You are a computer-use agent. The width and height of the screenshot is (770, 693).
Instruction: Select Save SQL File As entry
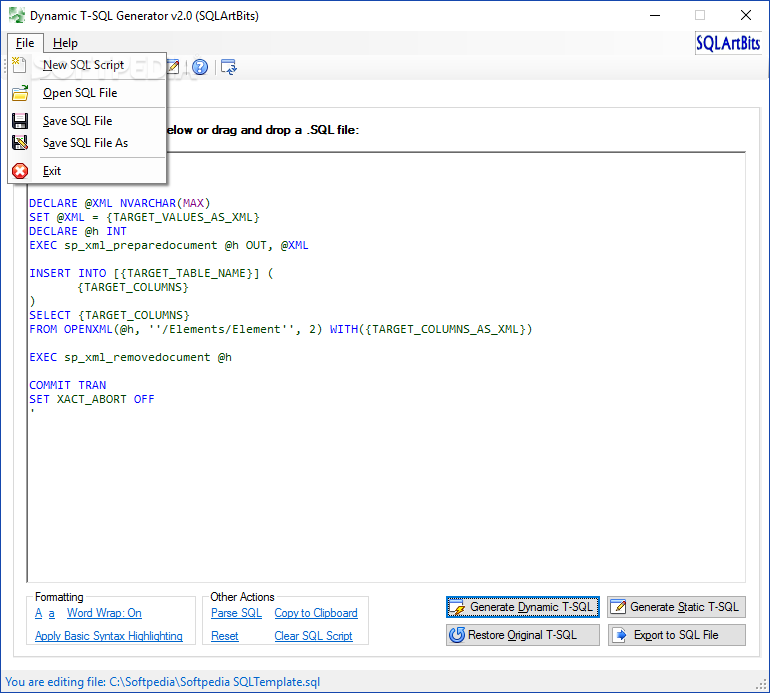85,143
